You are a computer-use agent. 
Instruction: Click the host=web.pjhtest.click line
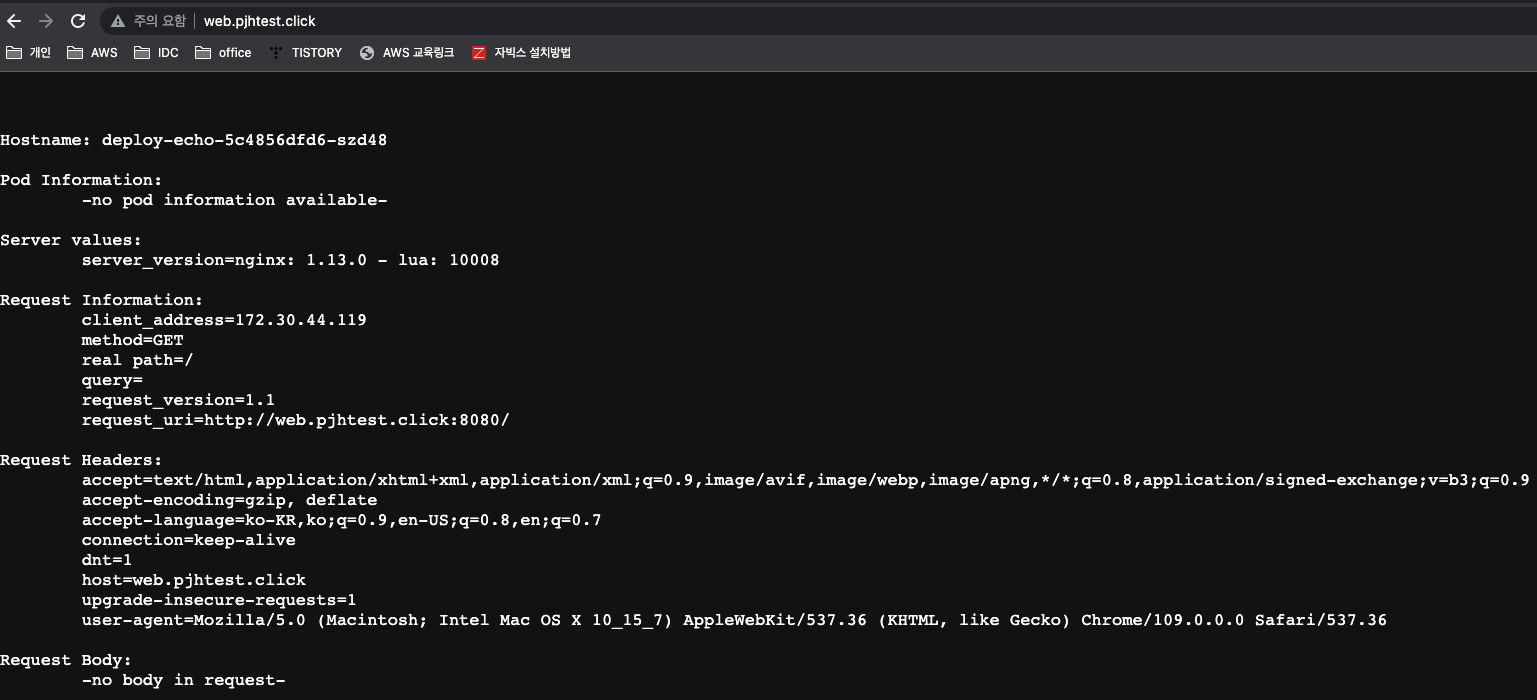194,580
